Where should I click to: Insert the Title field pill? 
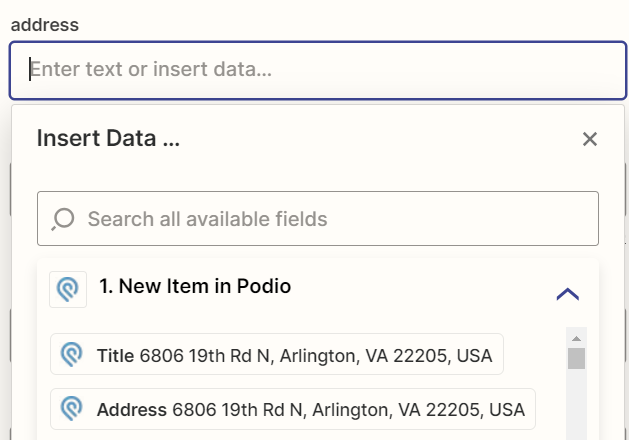click(277, 354)
